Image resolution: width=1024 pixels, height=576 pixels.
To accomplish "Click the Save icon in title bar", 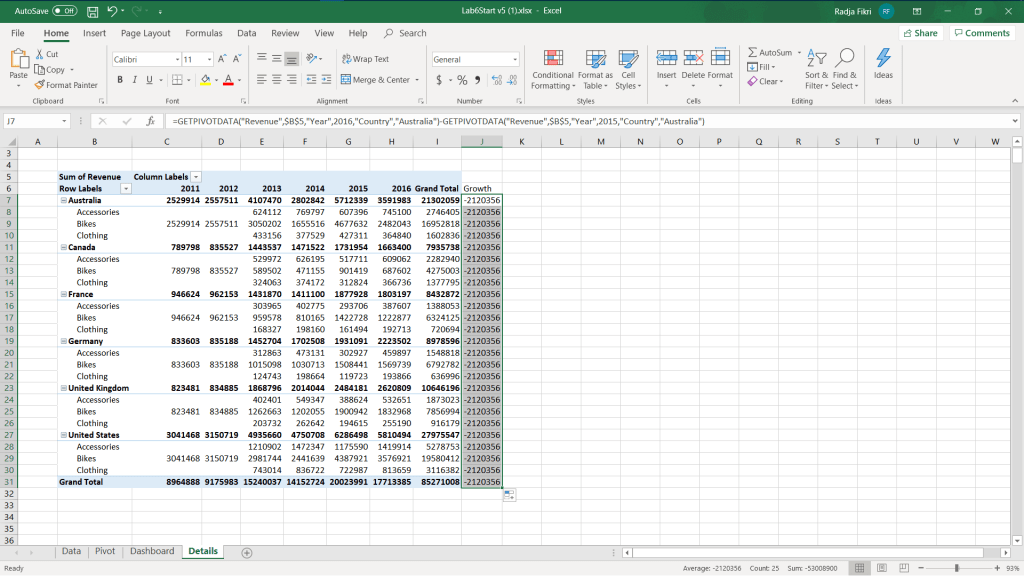I will (93, 11).
